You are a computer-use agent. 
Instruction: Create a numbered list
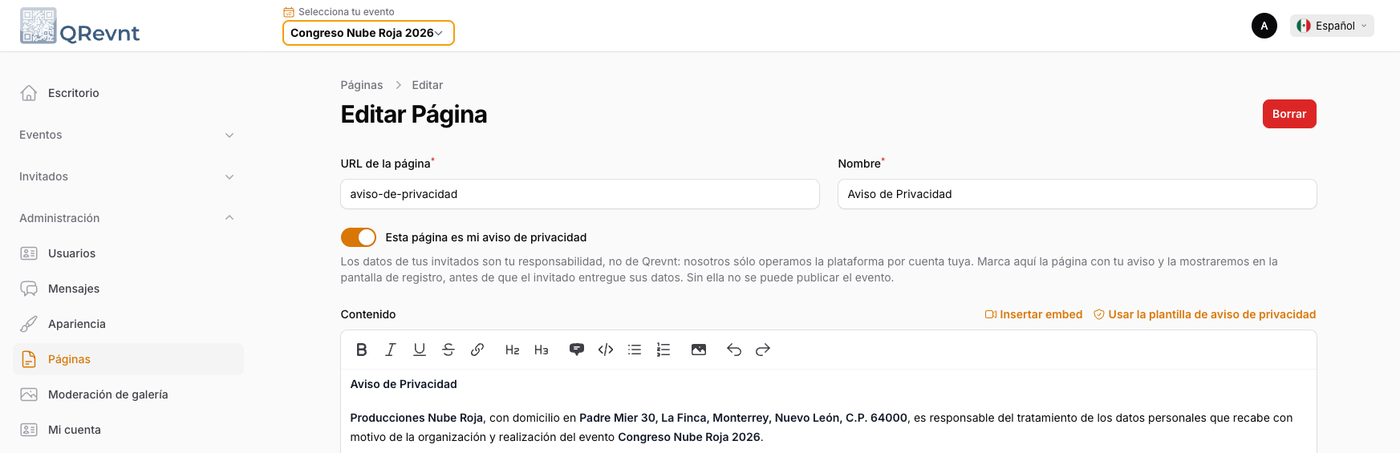[x=663, y=349]
